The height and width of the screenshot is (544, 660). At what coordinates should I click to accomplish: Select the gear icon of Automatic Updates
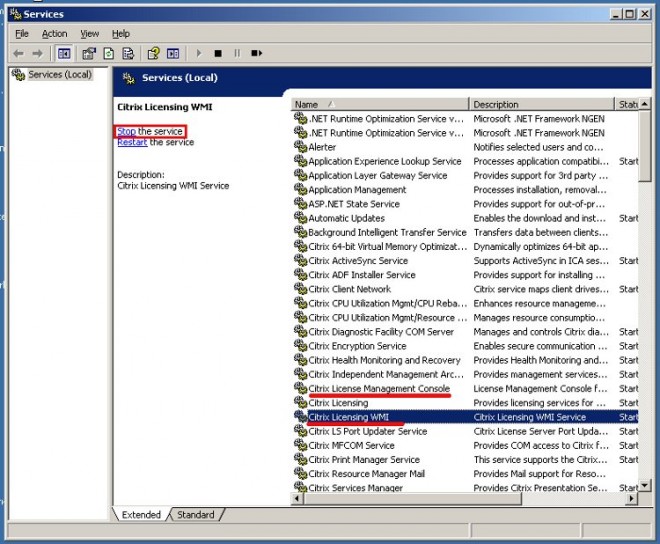[301, 217]
